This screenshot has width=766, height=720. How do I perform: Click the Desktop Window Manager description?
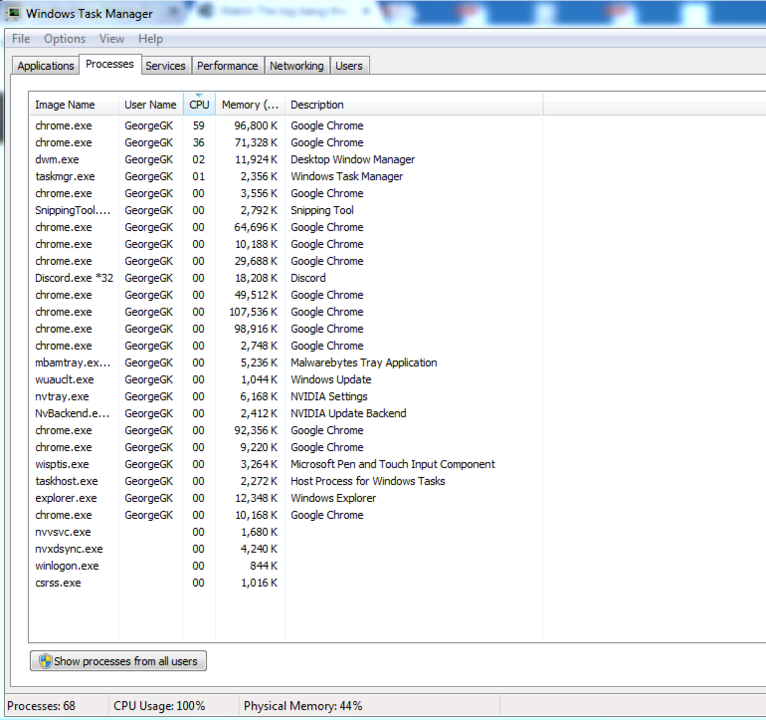tap(352, 159)
